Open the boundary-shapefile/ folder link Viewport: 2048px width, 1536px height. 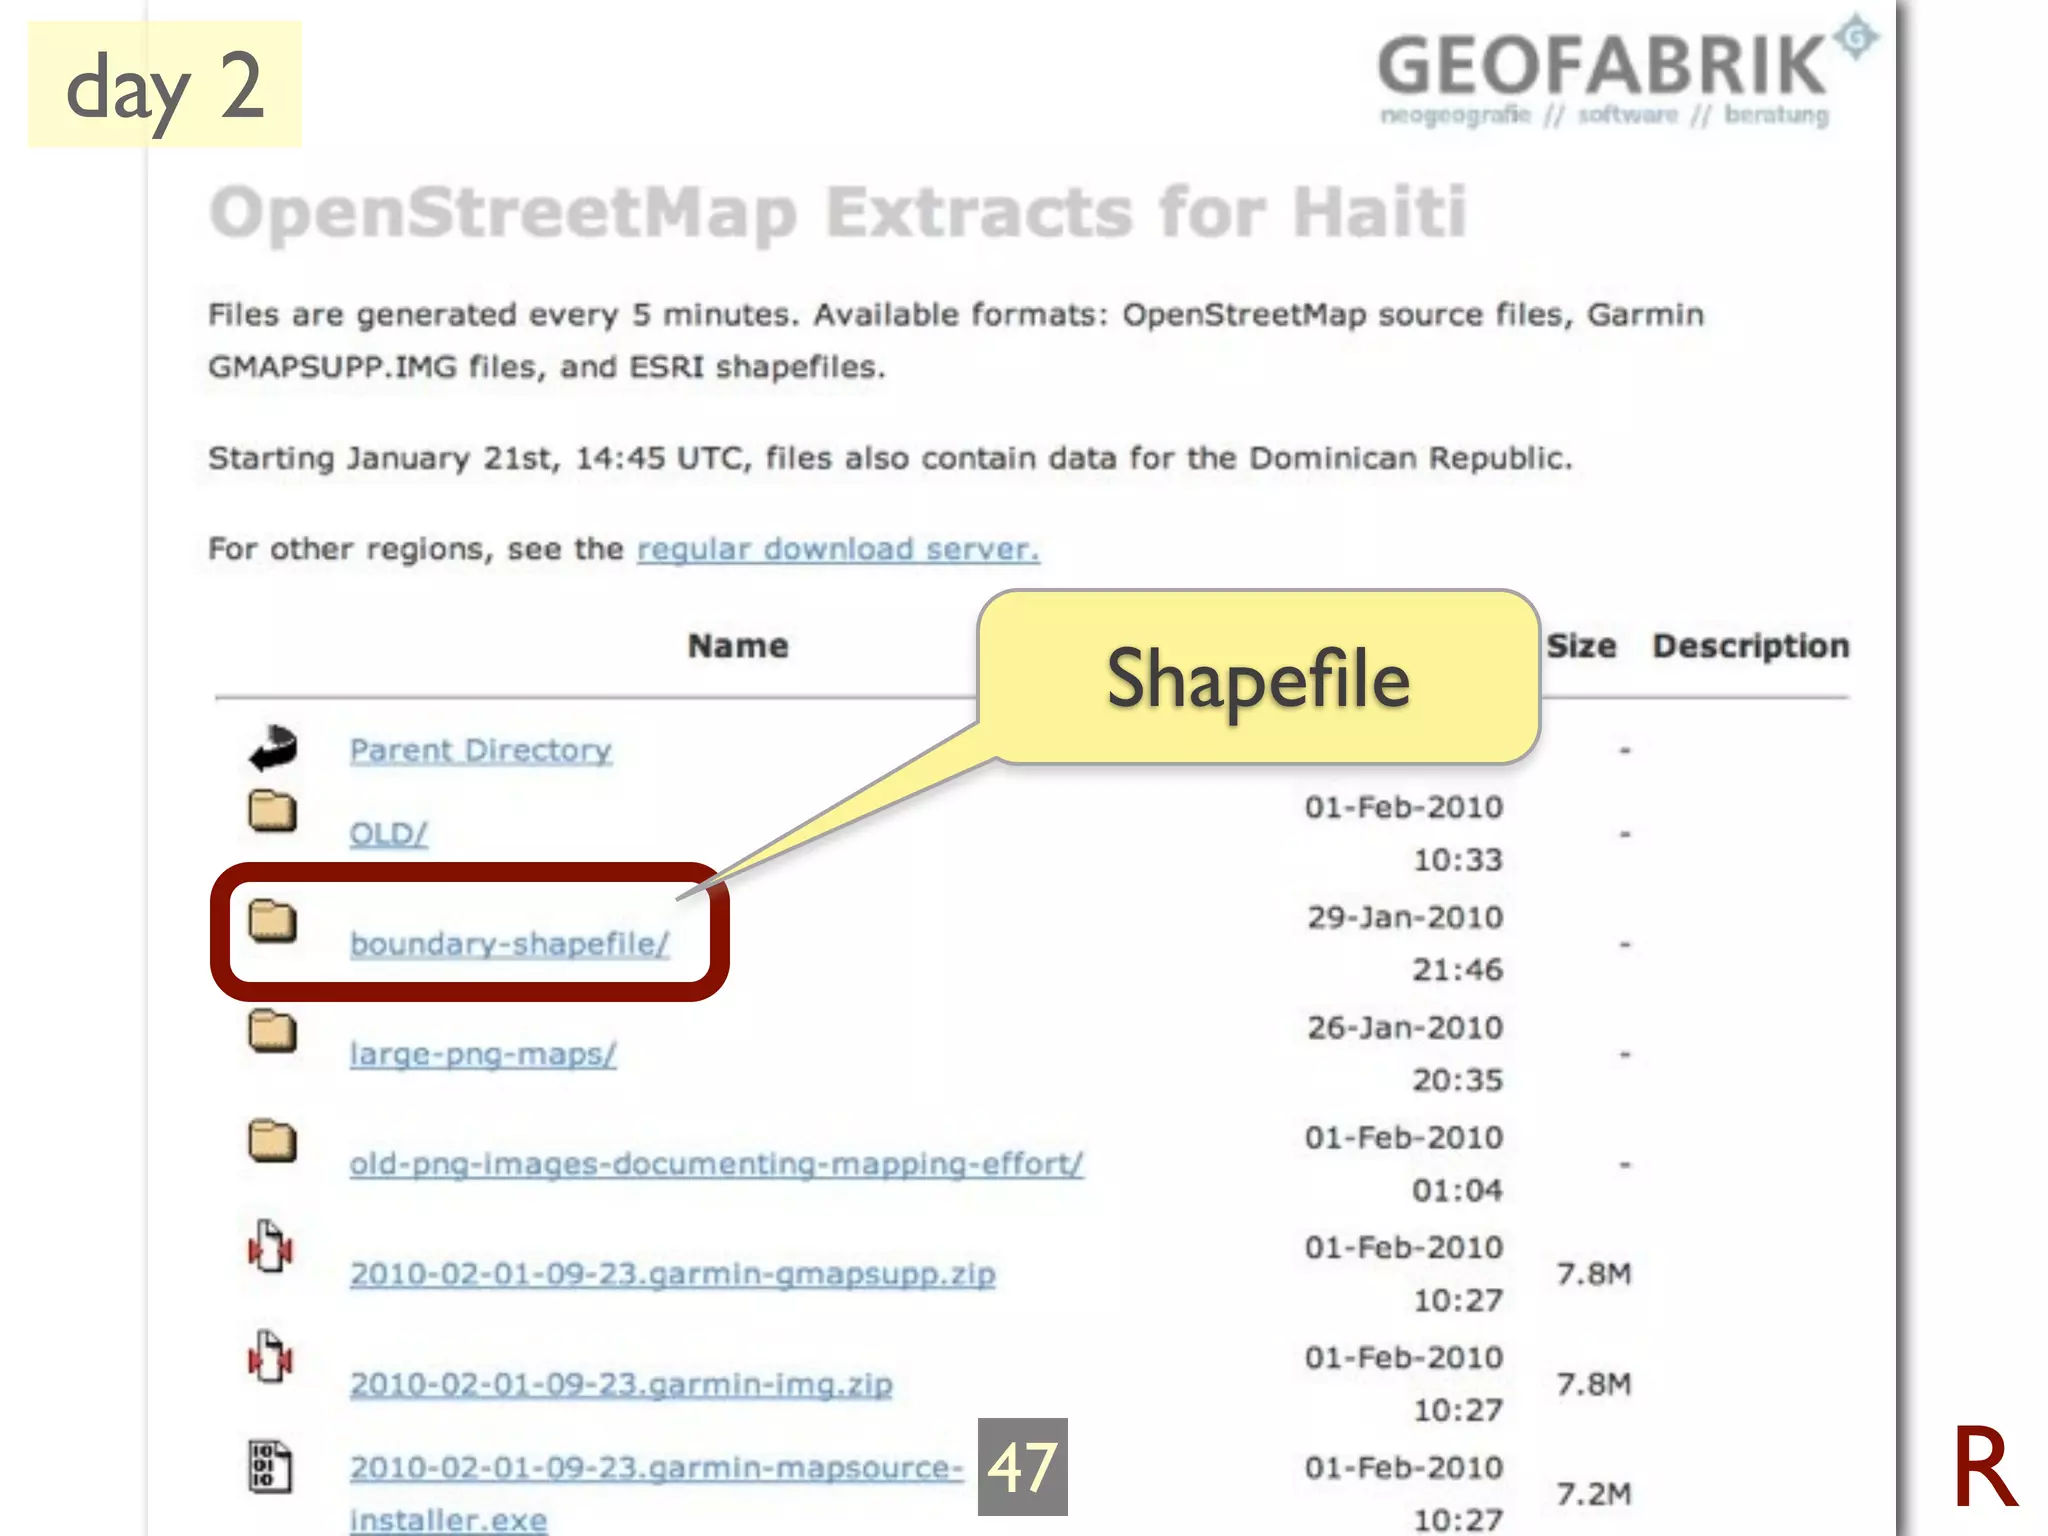[509, 943]
